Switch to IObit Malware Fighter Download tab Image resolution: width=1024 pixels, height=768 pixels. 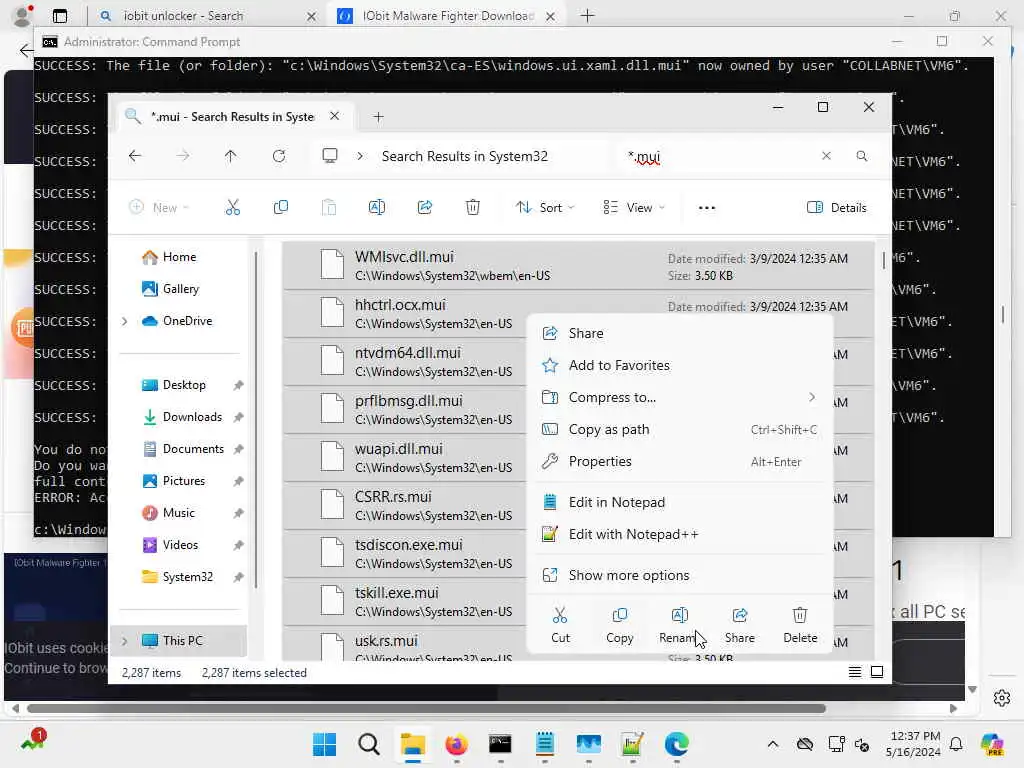coord(447,16)
